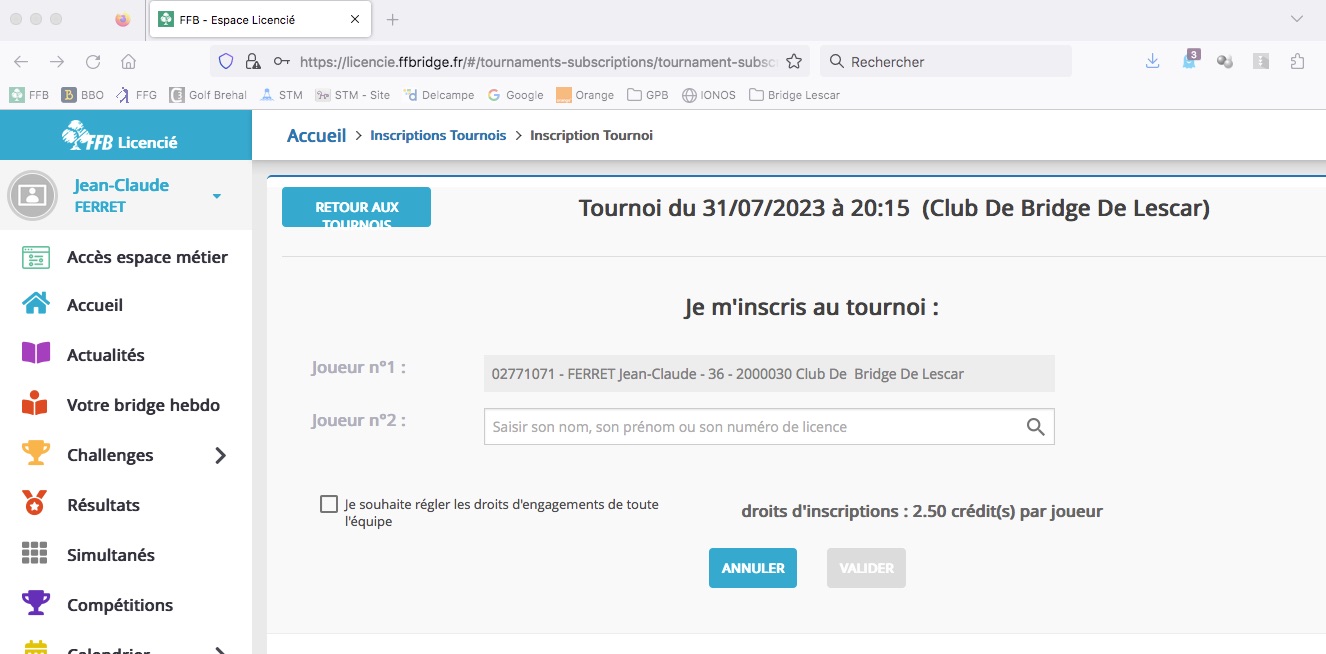Image resolution: width=1326 pixels, height=654 pixels.
Task: Open the Résultats section icon
Action: (x=35, y=504)
